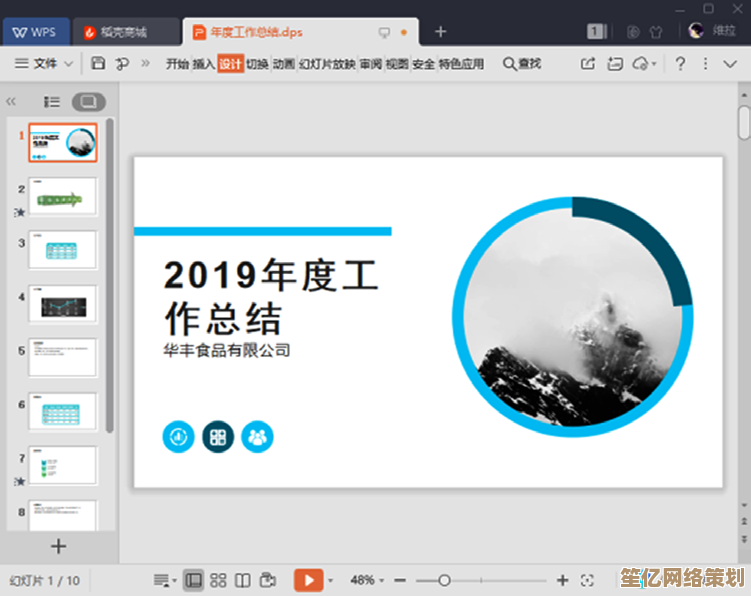Add new slide with plus button

click(58, 546)
